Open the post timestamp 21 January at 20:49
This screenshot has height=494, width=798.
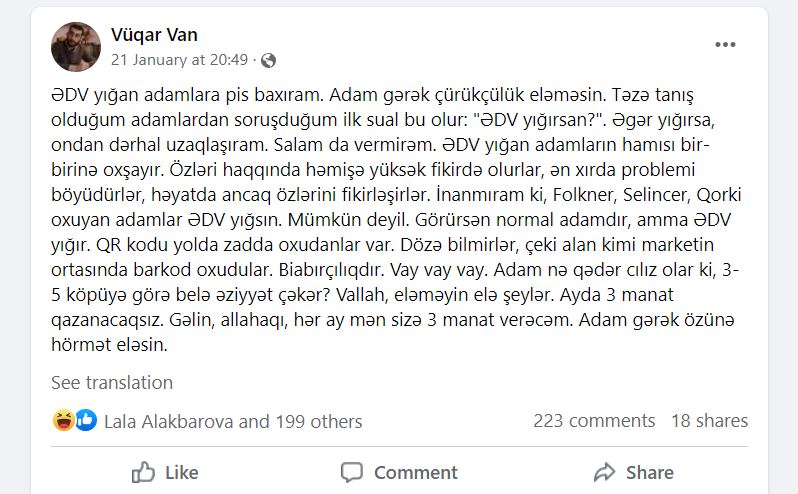pyautogui.click(x=179, y=60)
